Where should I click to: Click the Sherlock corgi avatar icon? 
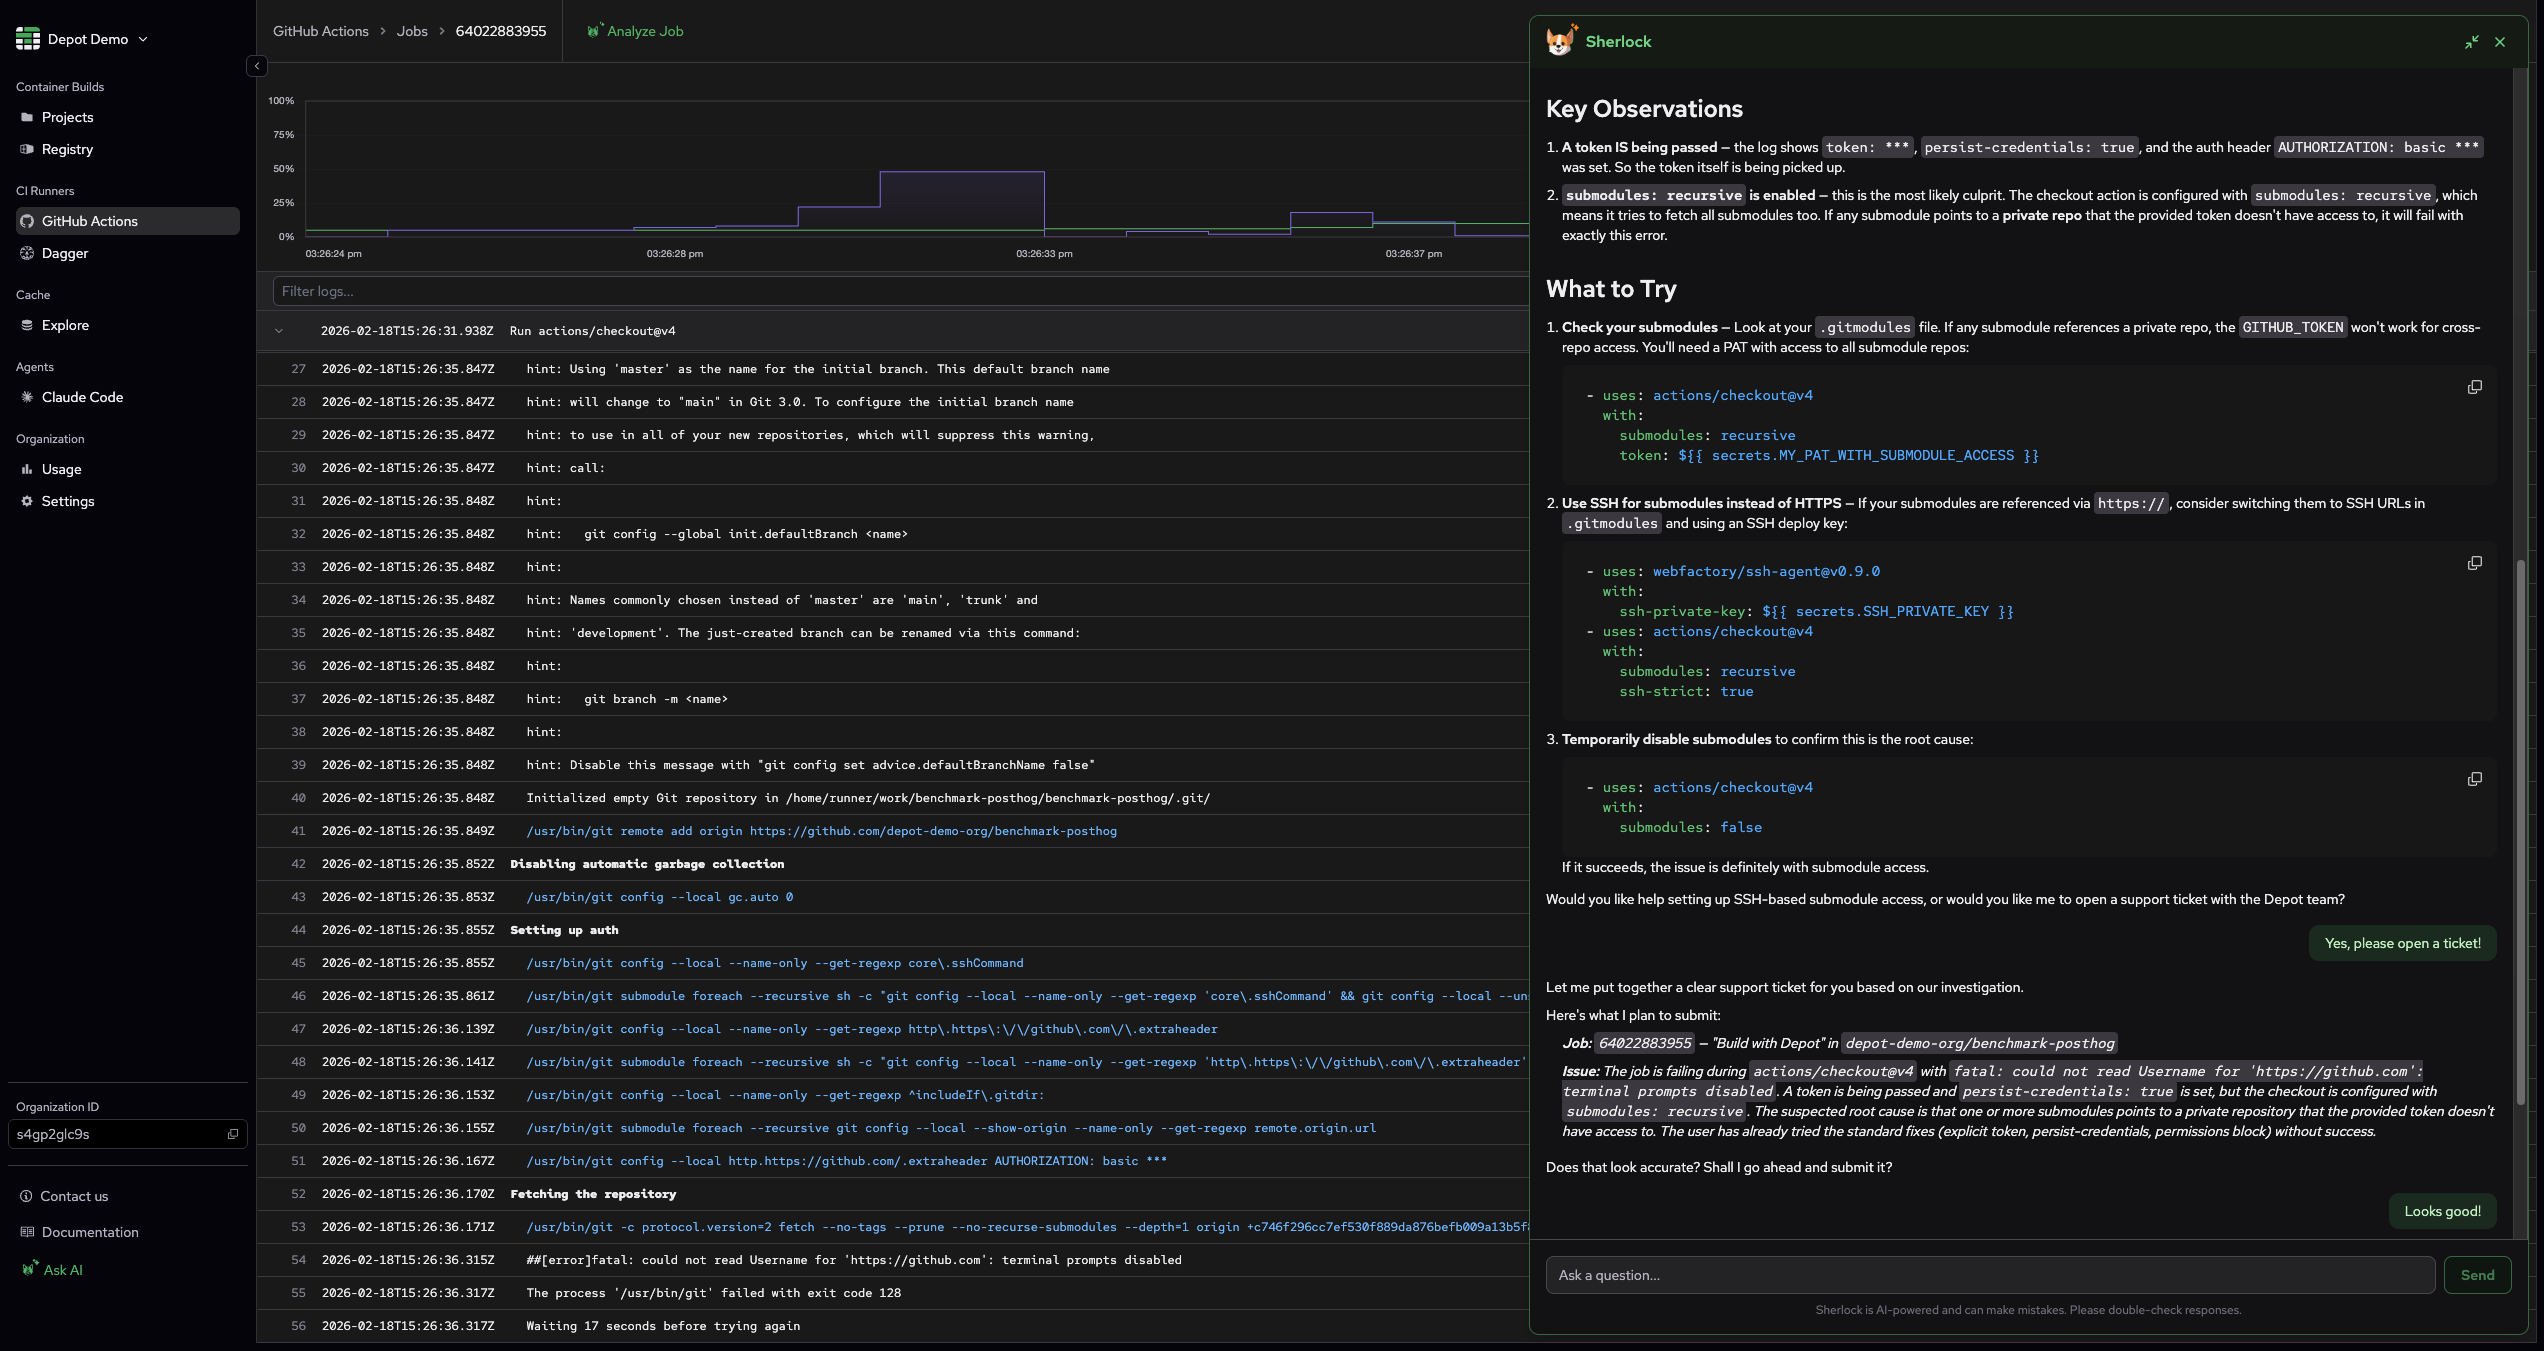coord(1560,41)
